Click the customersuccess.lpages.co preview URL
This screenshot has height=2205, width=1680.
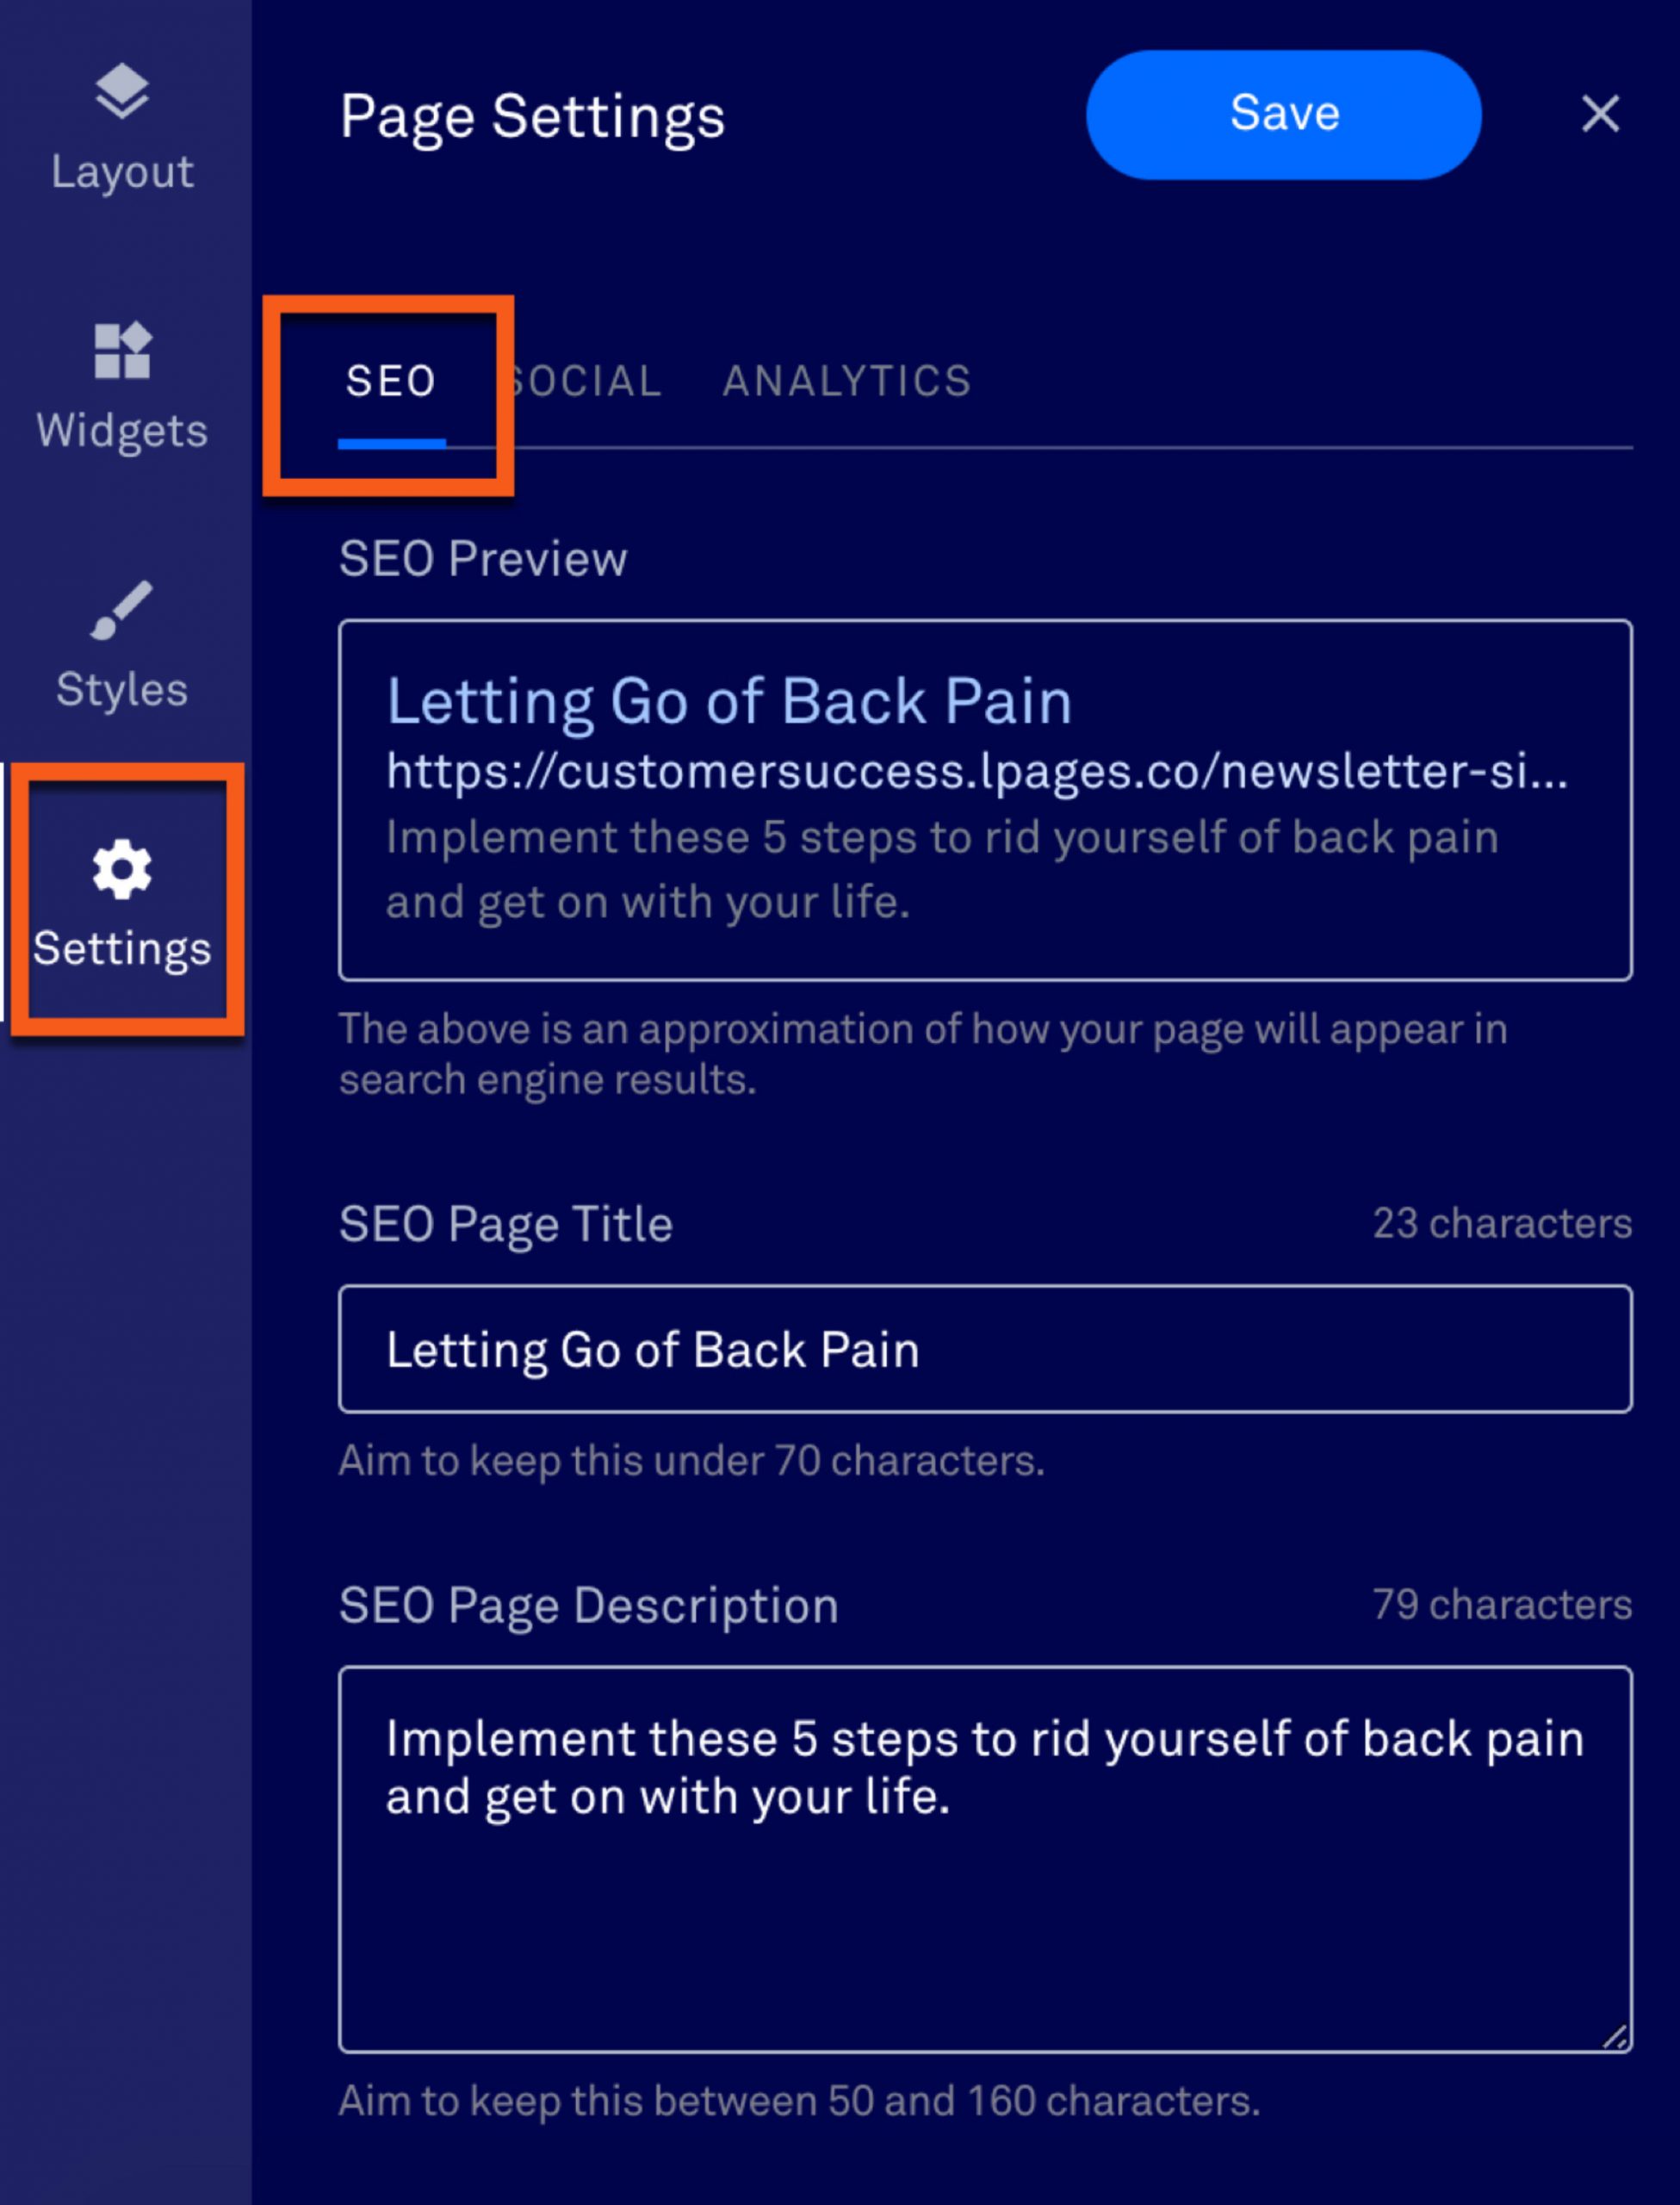point(977,771)
